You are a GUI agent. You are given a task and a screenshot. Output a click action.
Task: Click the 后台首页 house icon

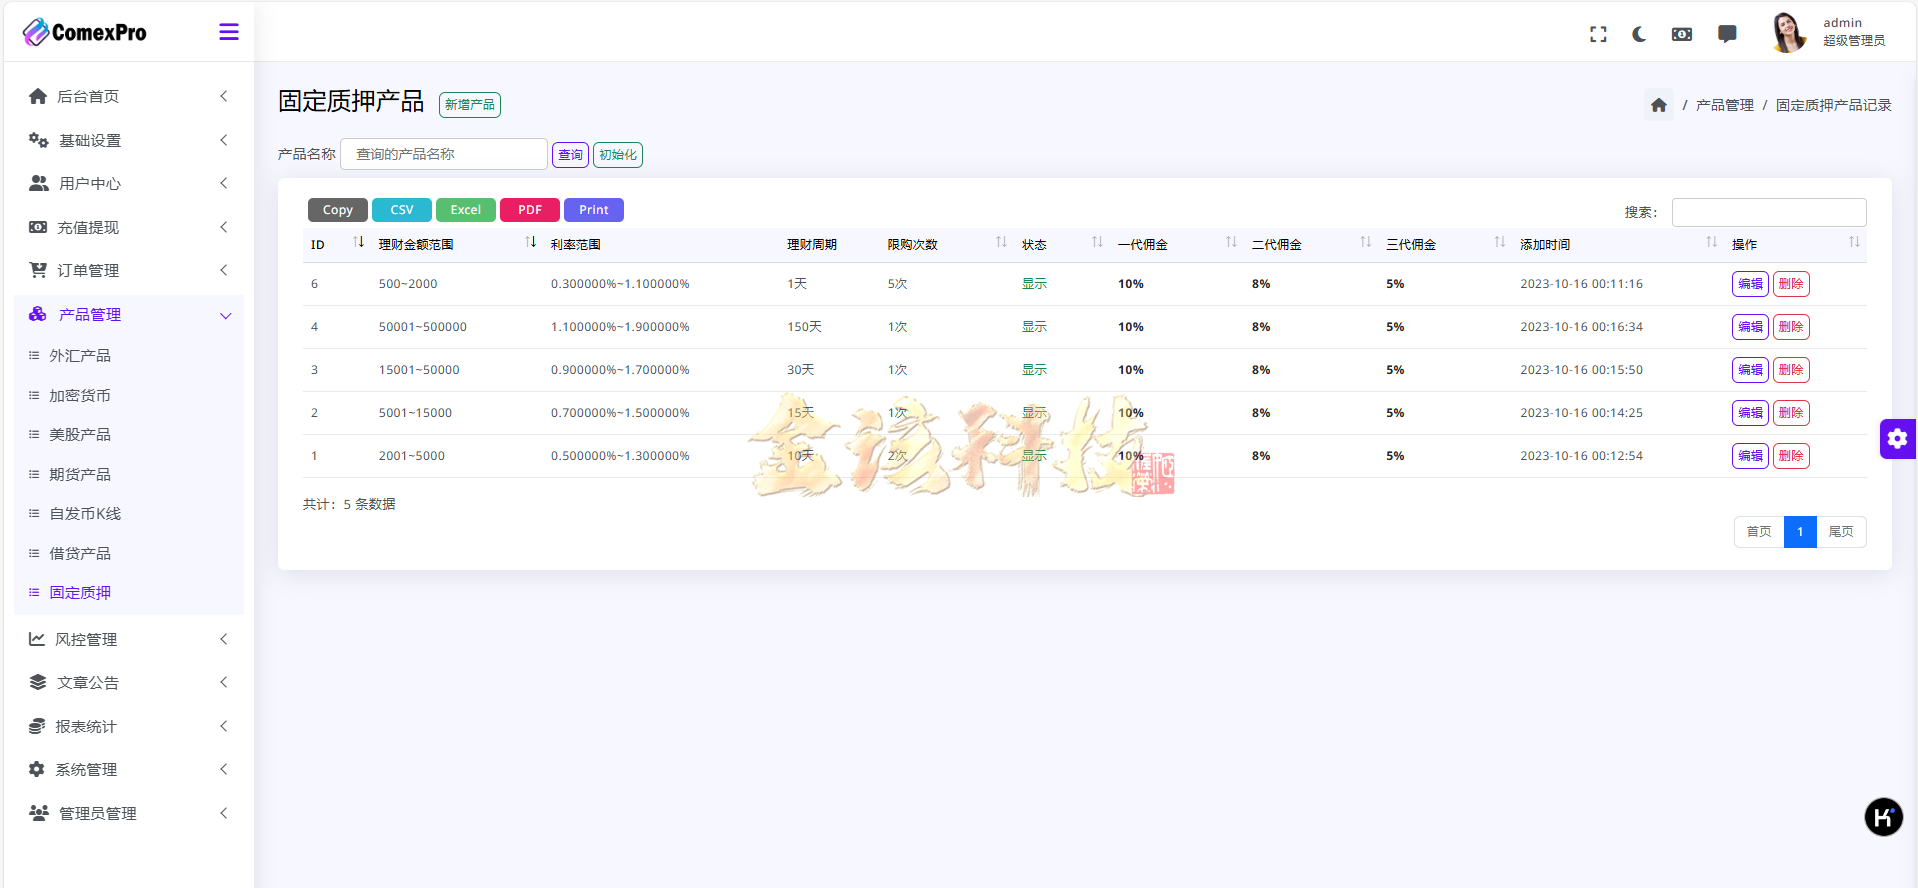[38, 96]
